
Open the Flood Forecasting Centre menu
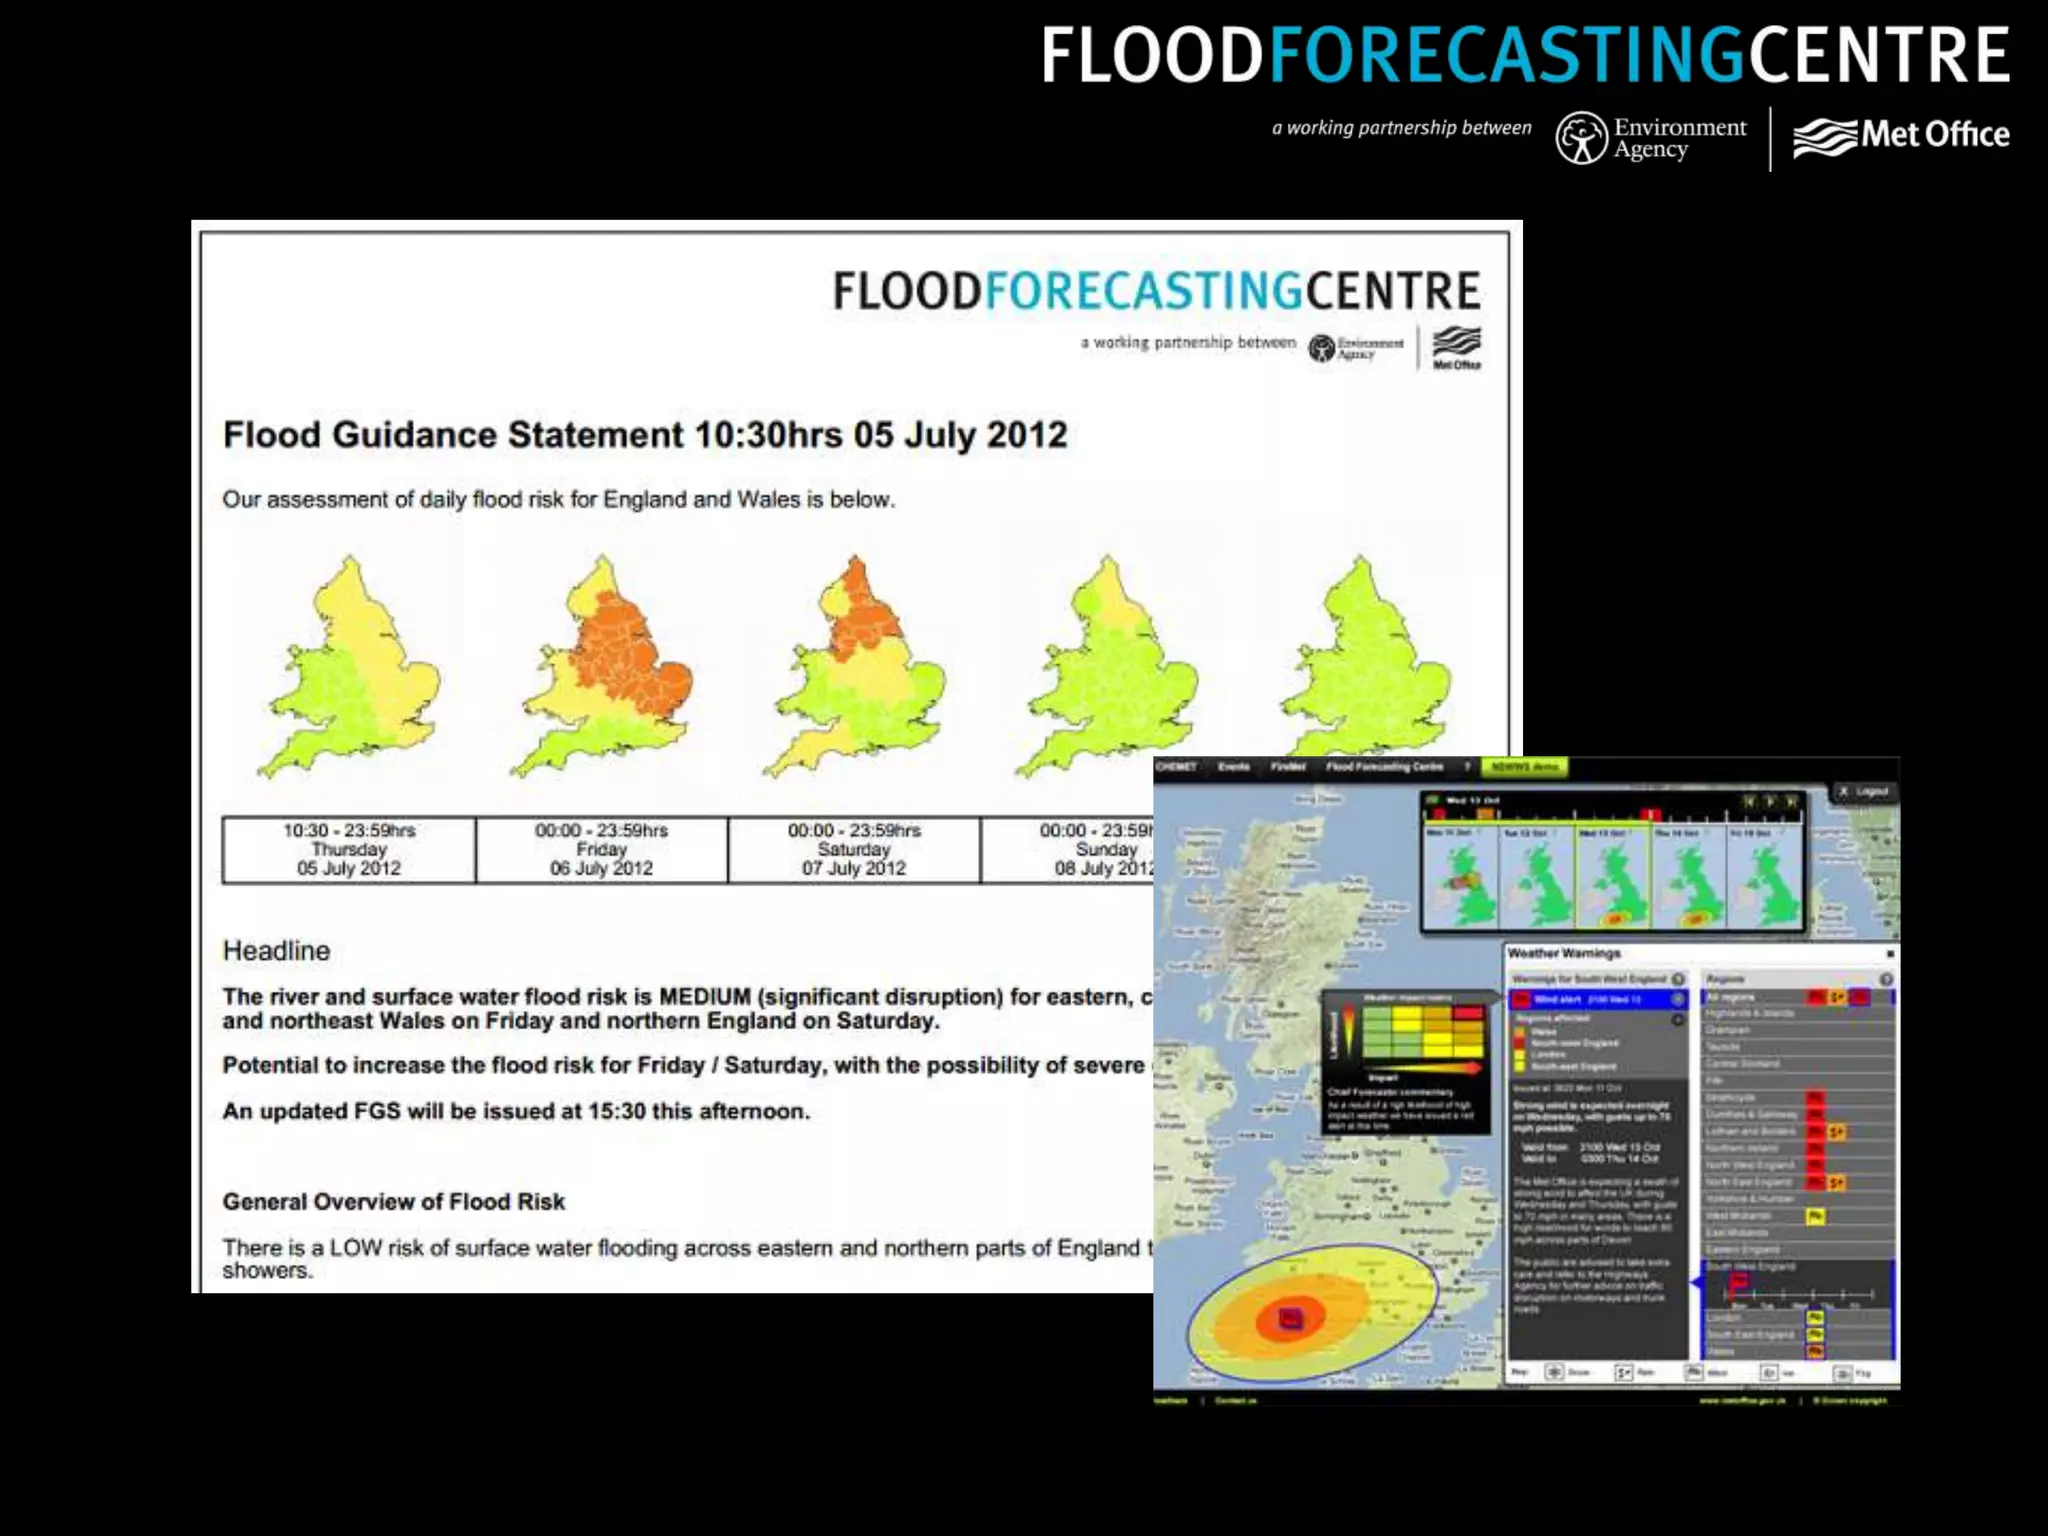[x=1384, y=767]
